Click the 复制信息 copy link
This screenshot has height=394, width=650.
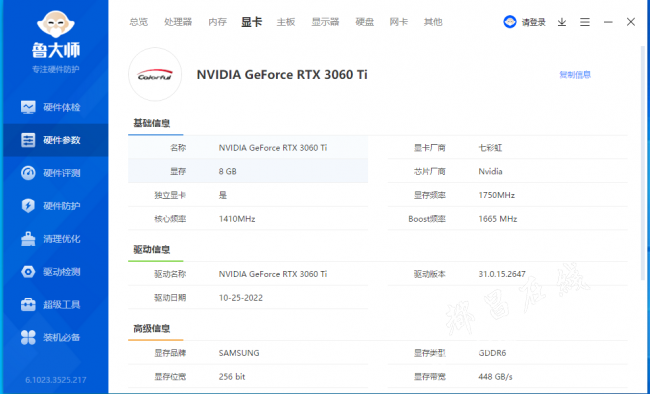coord(575,75)
